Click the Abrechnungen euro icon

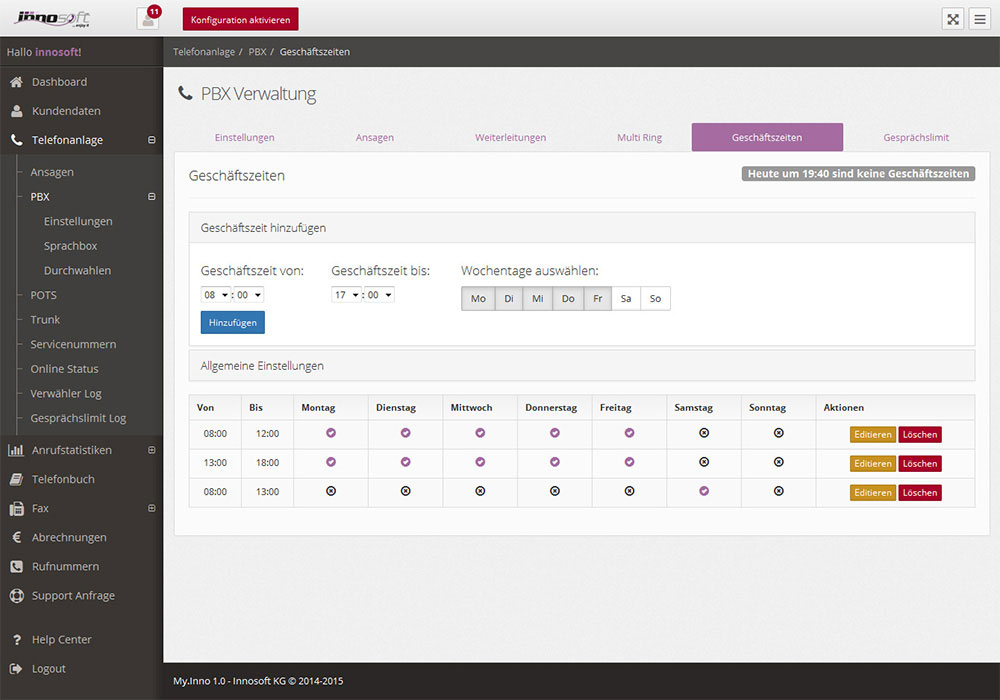pos(17,537)
